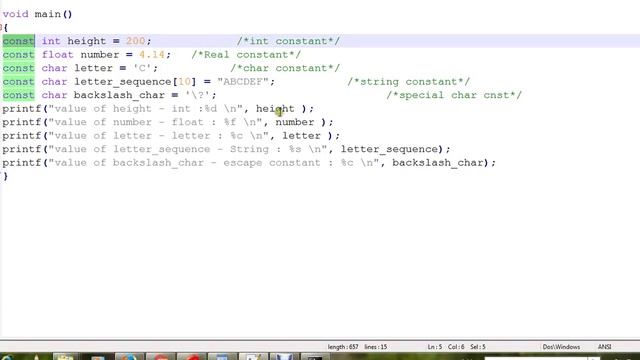The height and width of the screenshot is (360, 640).
Task: Click the 'Col : 6' status bar field
Action: (x=456, y=347)
